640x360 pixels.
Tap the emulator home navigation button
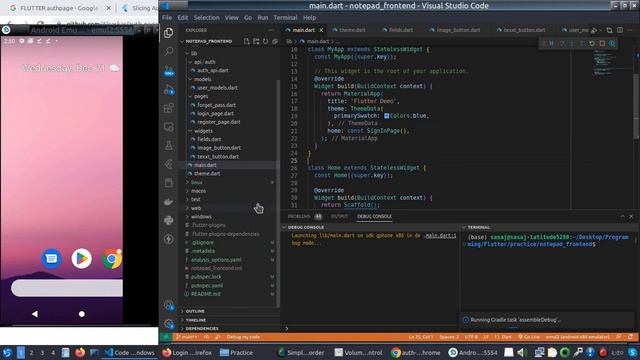pyautogui.click(x=82, y=314)
